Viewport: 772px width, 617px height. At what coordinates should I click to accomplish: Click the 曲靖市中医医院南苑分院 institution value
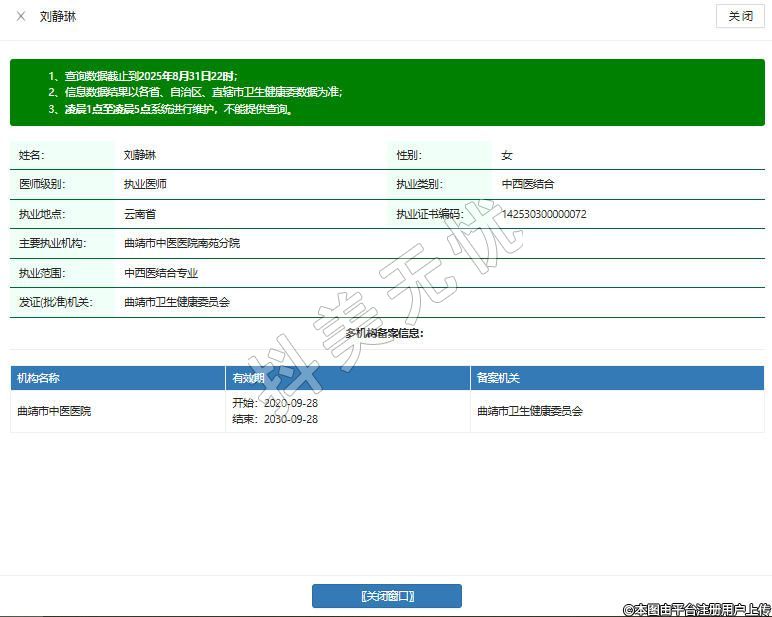[x=182, y=243]
